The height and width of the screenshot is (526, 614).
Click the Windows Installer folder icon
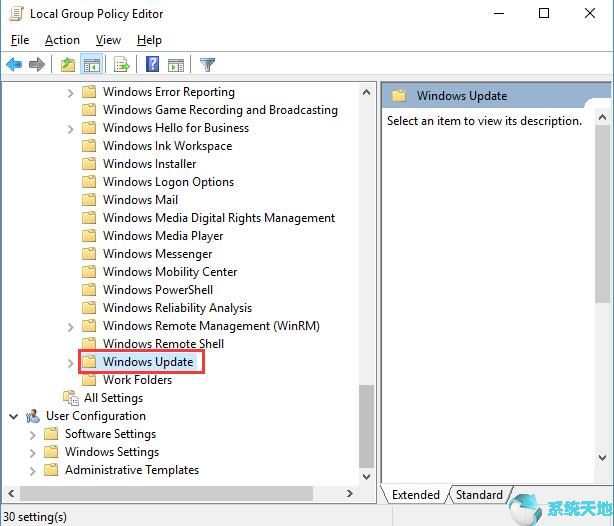click(x=89, y=164)
